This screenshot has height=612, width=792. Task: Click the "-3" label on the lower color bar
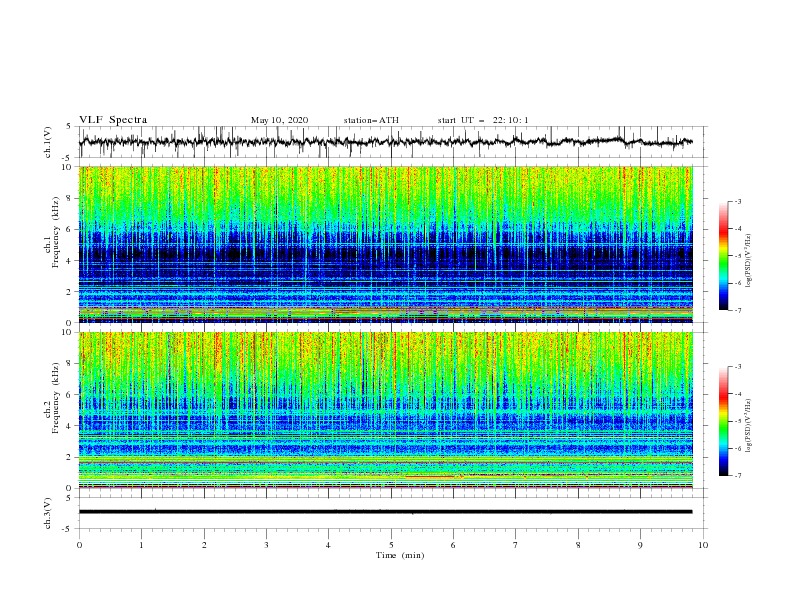click(x=737, y=367)
